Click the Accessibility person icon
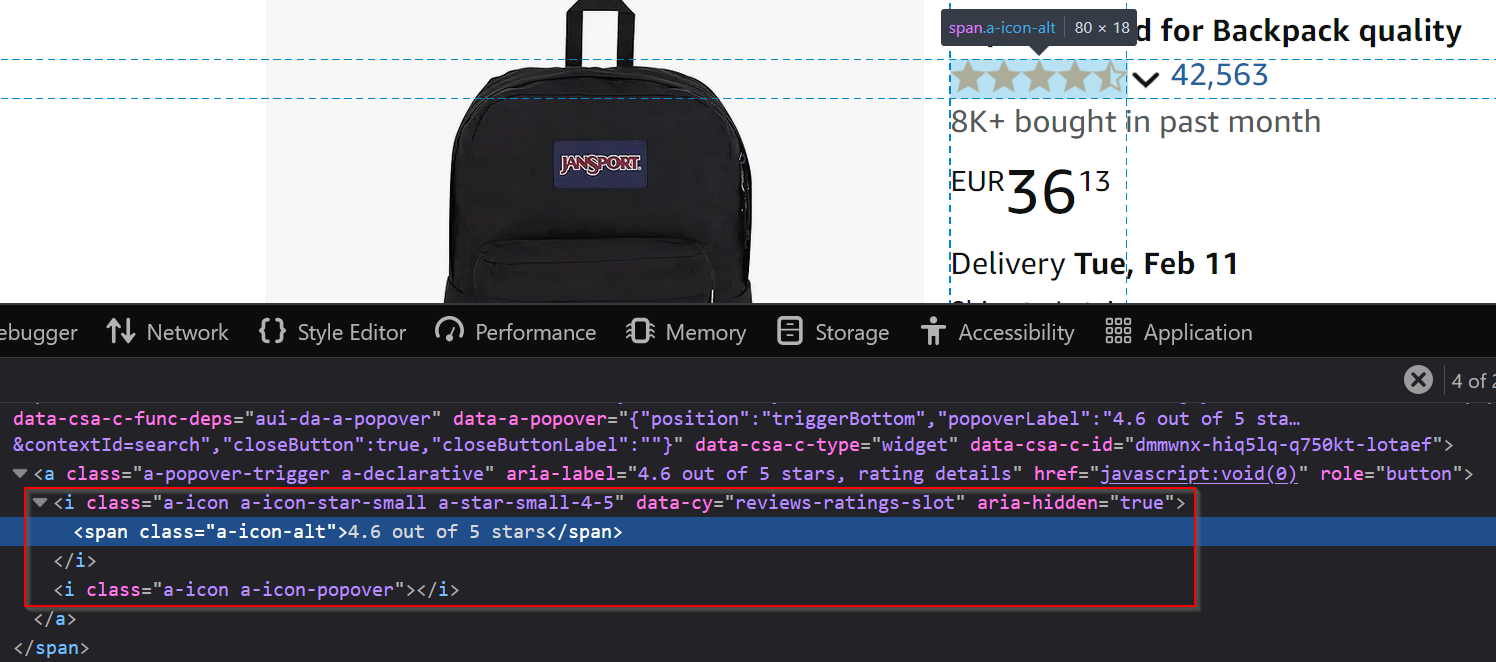 coord(933,332)
